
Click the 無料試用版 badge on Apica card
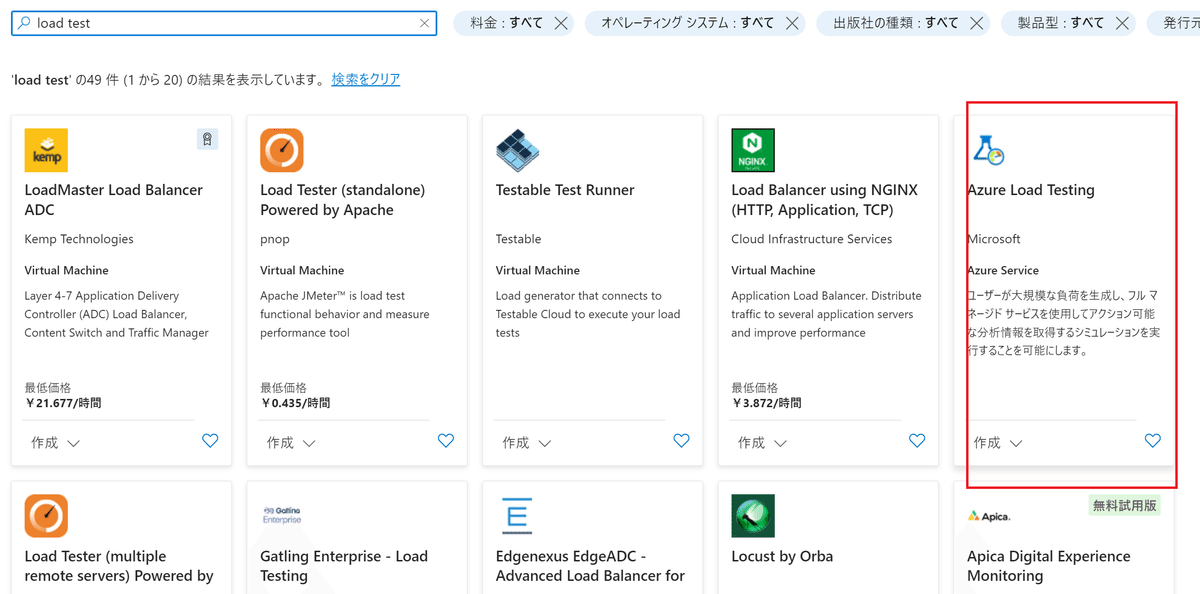[x=1125, y=505]
